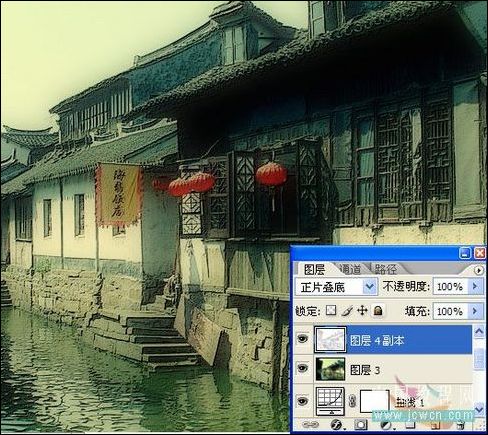Delete layer using the trash icon
The height and width of the screenshot is (435, 488).
(x=461, y=425)
